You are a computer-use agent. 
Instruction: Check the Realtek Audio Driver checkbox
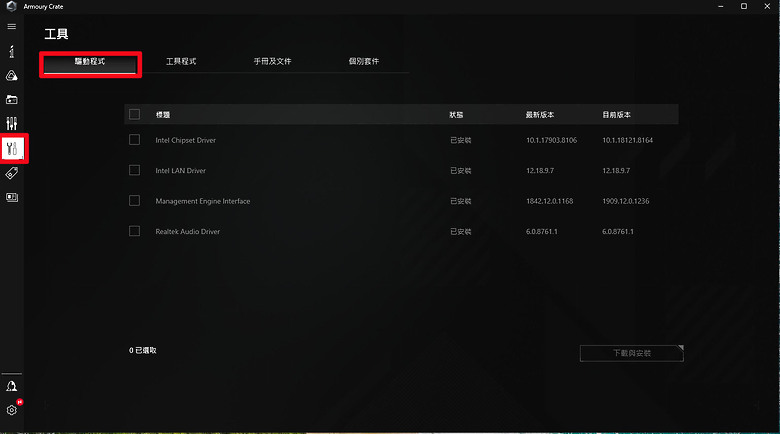[x=134, y=231]
